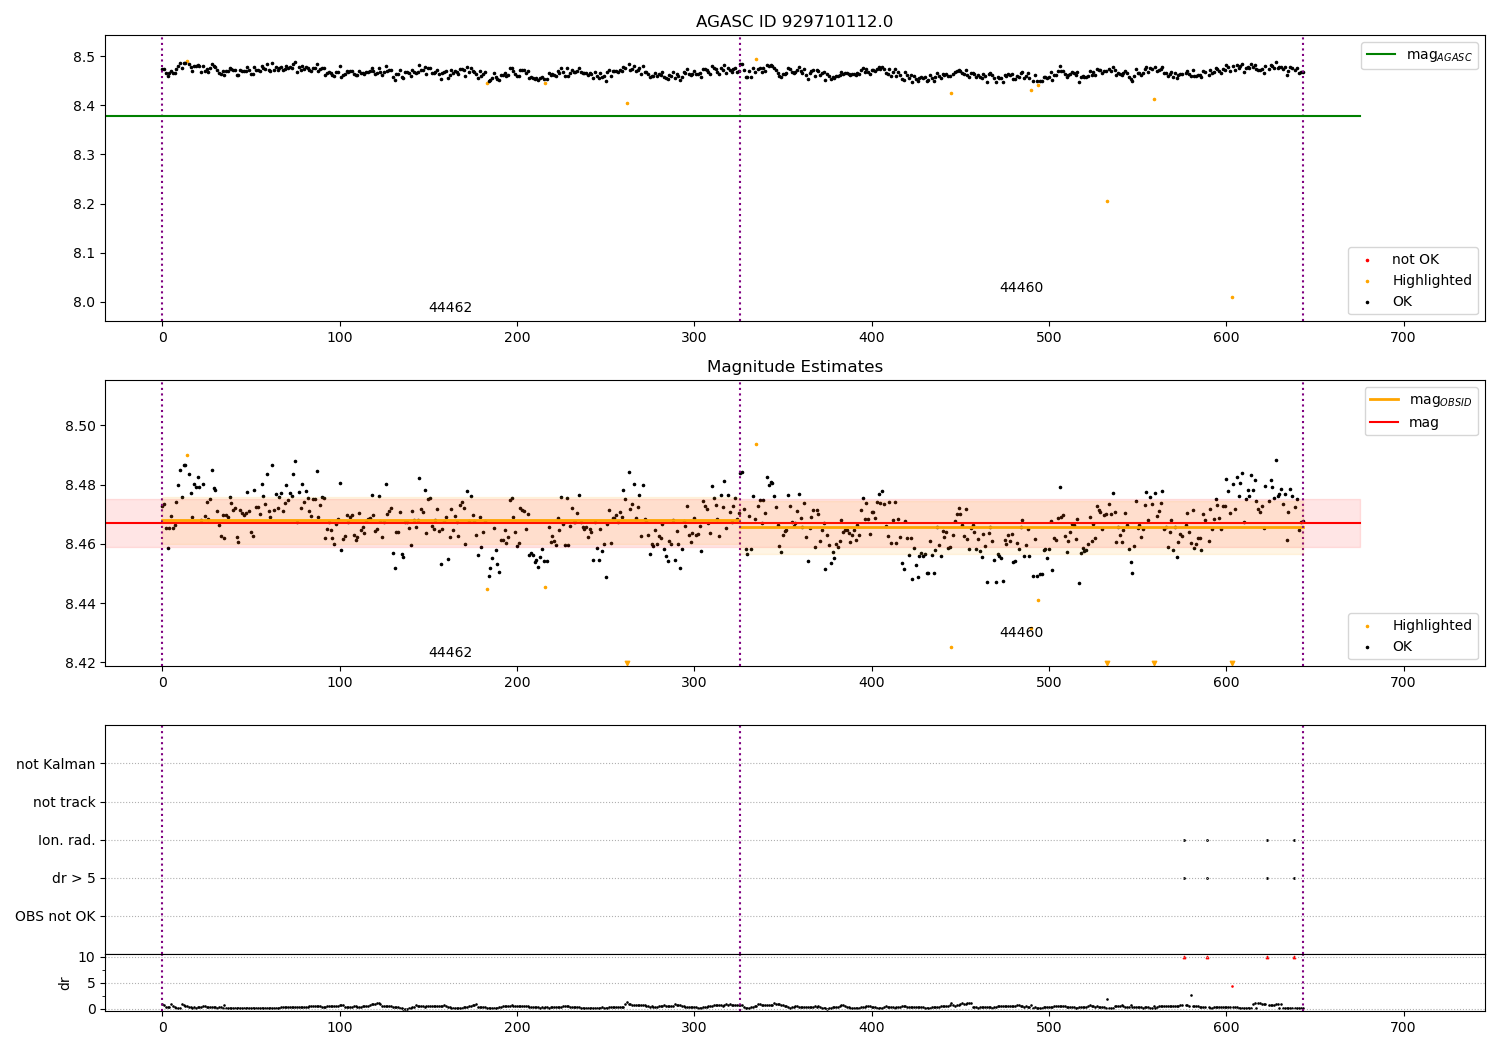Click 'Highlighted' in the top plot legend

(1432, 281)
